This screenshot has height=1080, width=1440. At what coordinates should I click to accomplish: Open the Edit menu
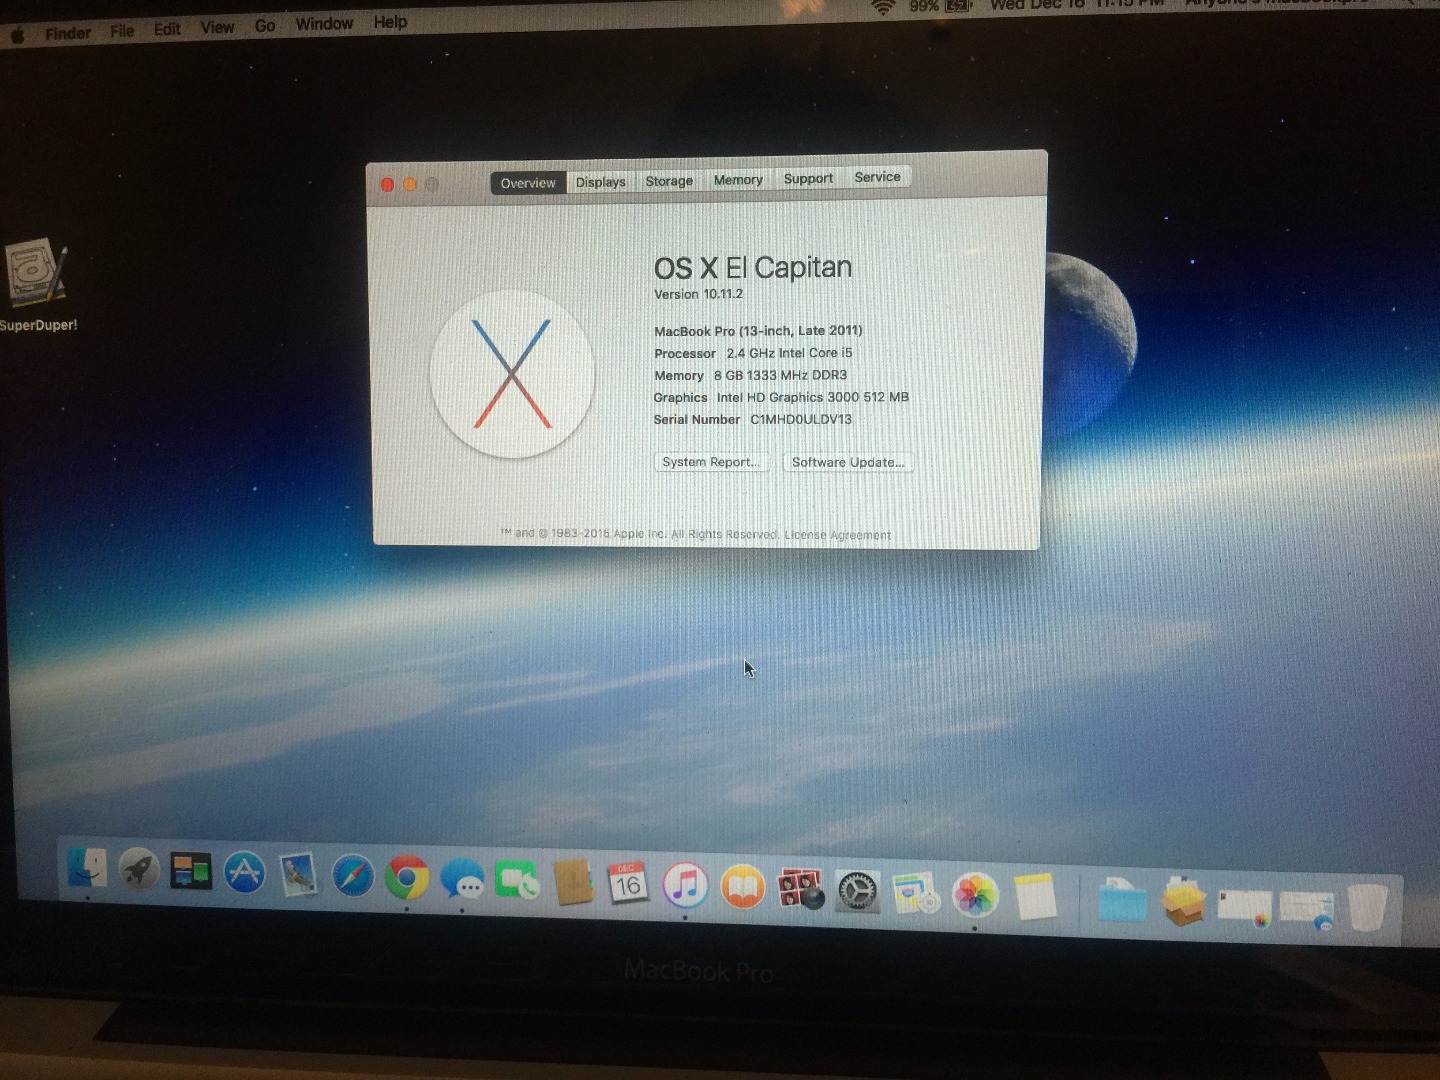[167, 29]
